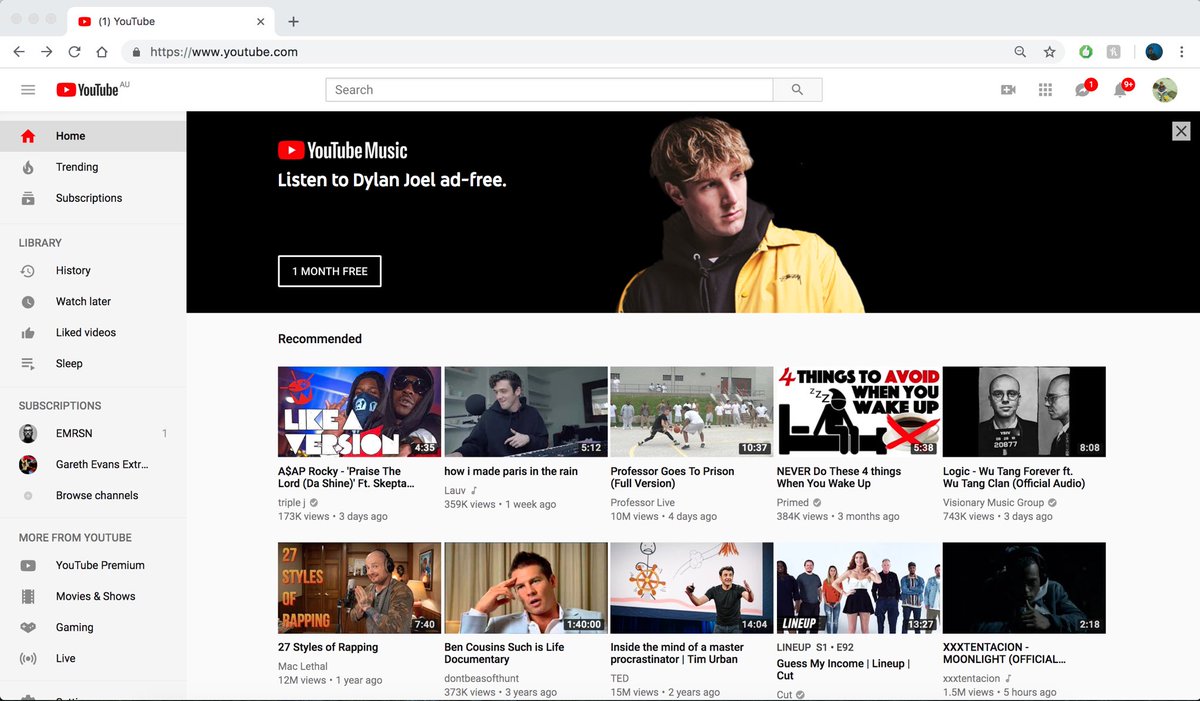This screenshot has width=1200, height=701.
Task: Click the browser home icon
Action: (x=102, y=52)
